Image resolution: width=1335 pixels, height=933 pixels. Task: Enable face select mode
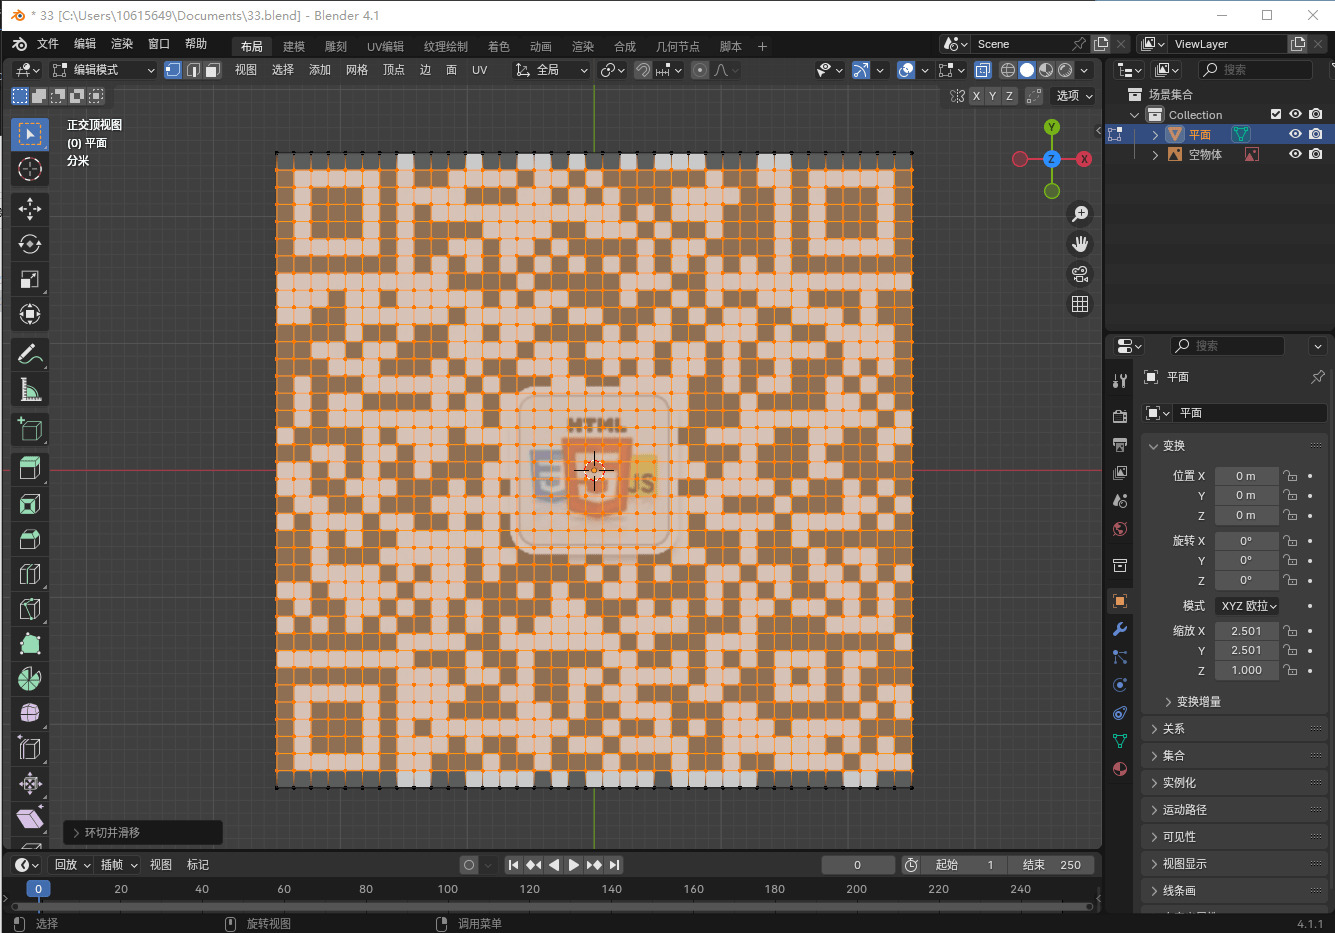[x=212, y=70]
